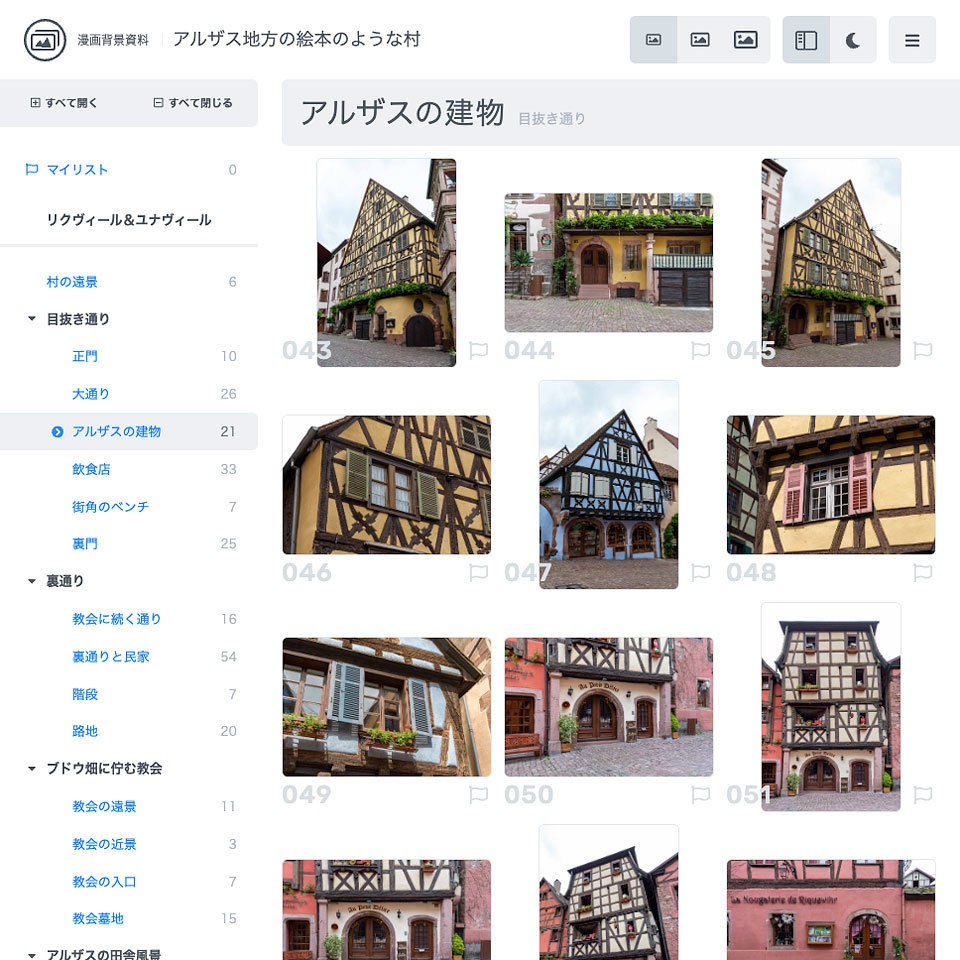
Task: Collapse the ブドウ畑に佇む教会 group
Action: click(x=31, y=768)
